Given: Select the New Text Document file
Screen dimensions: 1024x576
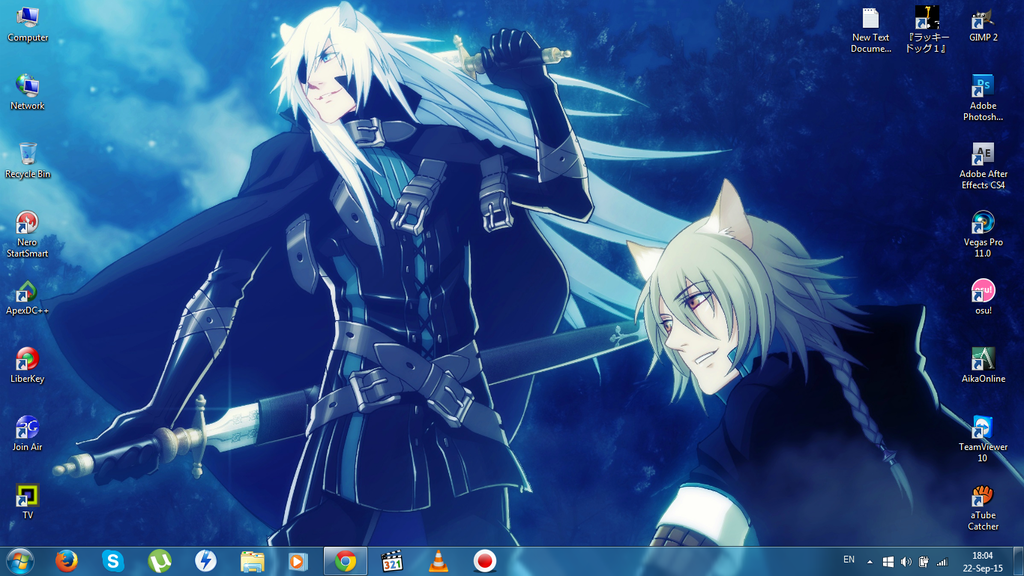Looking at the screenshot, I should tap(870, 19).
